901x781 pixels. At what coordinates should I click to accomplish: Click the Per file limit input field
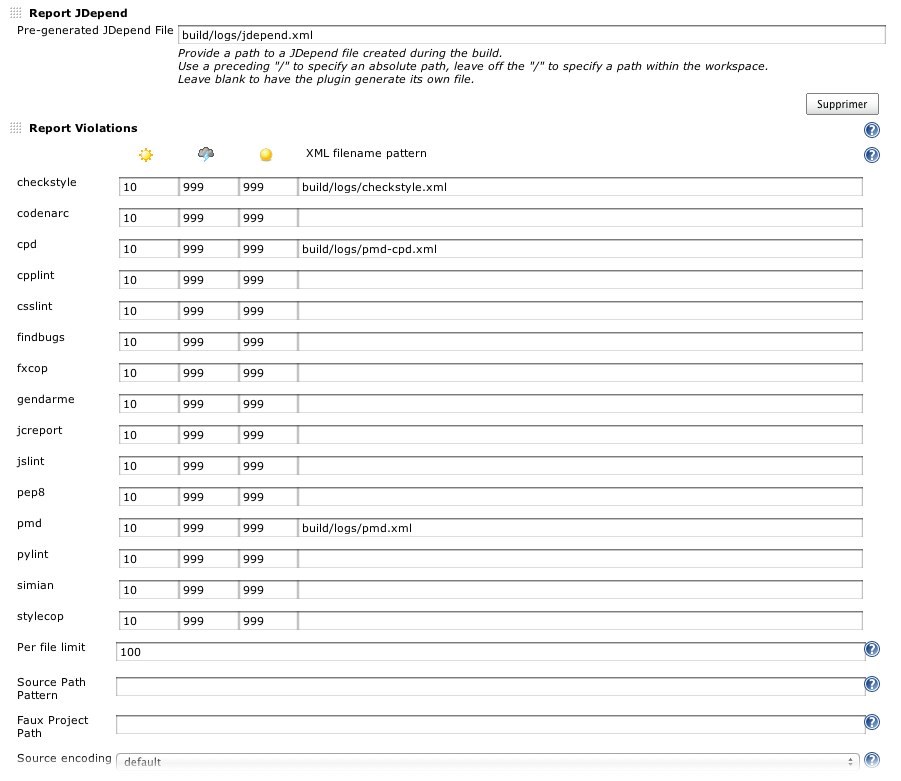pos(488,652)
